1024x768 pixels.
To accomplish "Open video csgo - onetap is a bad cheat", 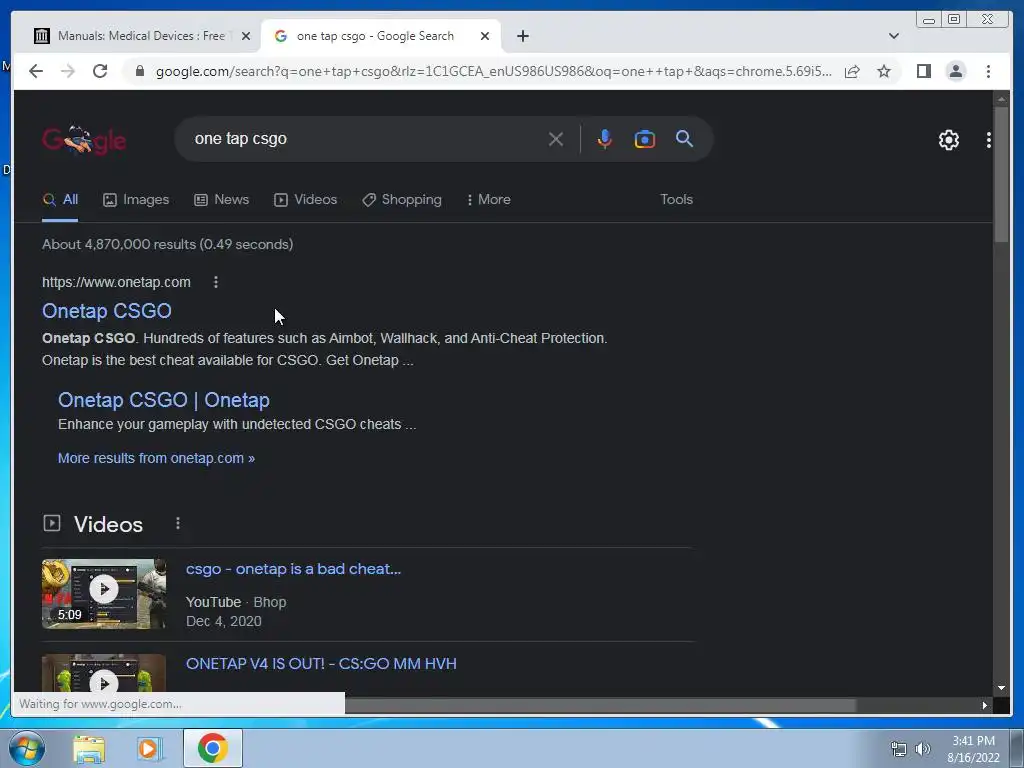I will [293, 569].
